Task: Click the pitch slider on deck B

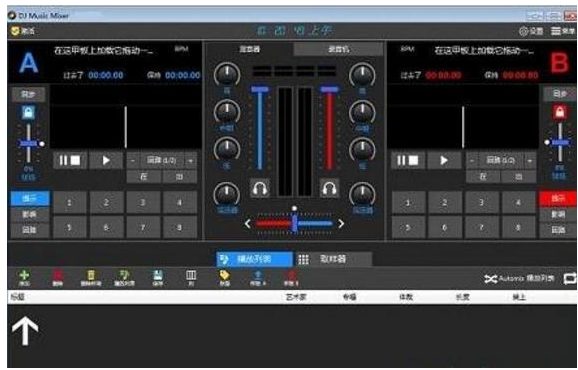Action: (x=560, y=142)
